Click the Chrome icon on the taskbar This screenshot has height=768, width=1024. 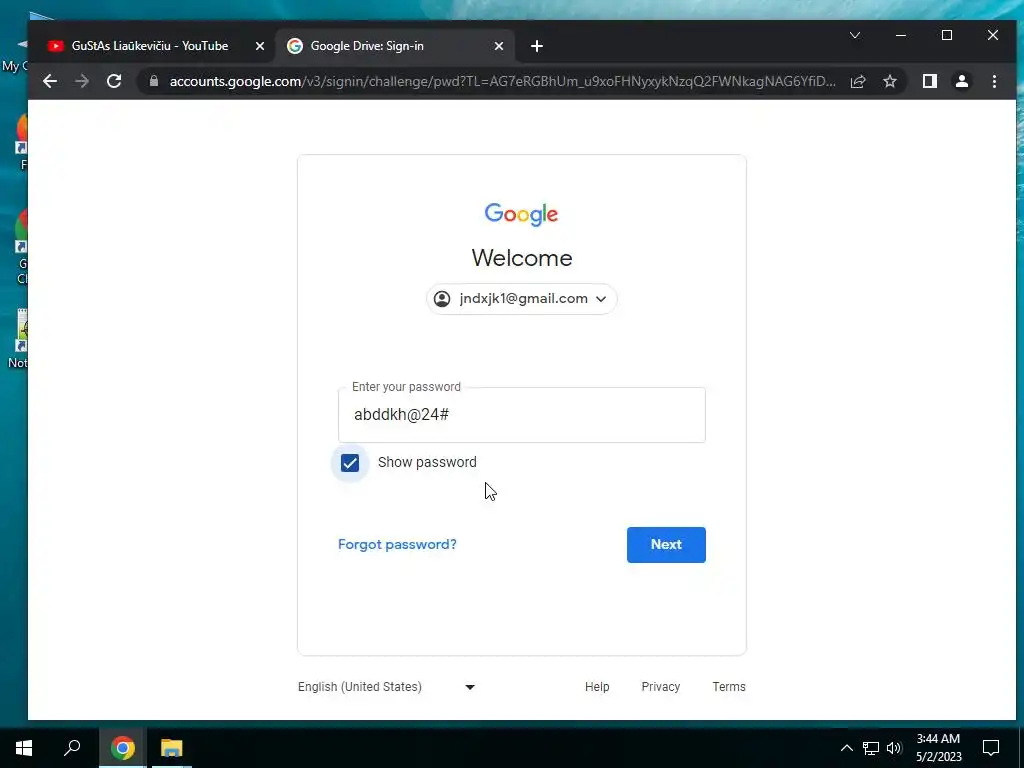[122, 748]
